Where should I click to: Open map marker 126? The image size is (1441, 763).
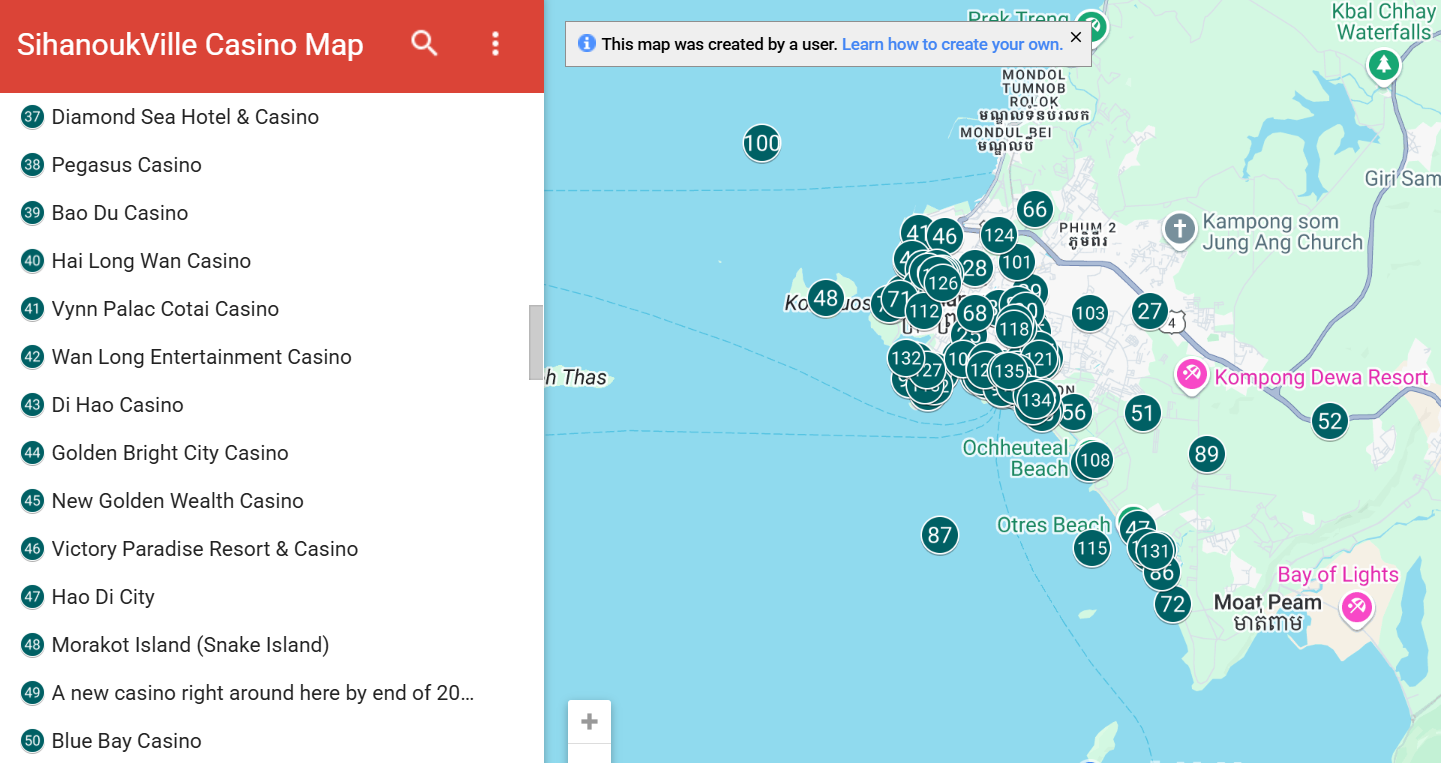point(942,282)
